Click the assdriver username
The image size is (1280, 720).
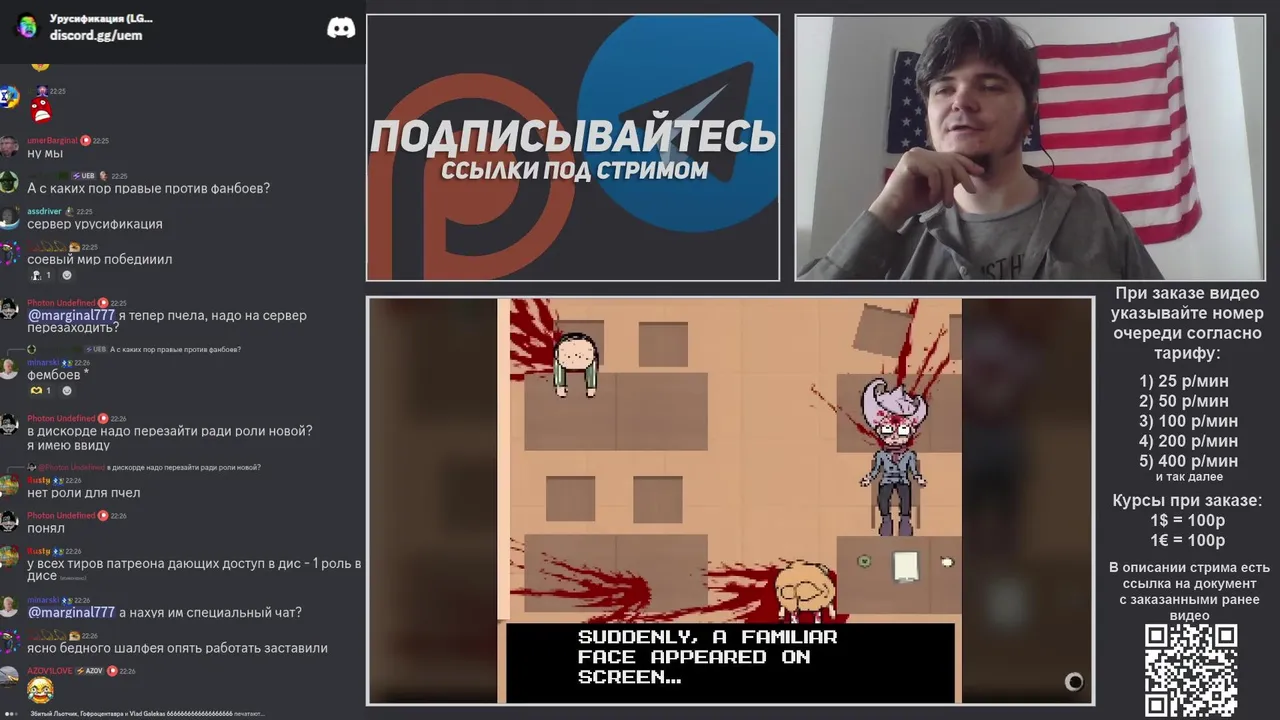pyautogui.click(x=44, y=212)
